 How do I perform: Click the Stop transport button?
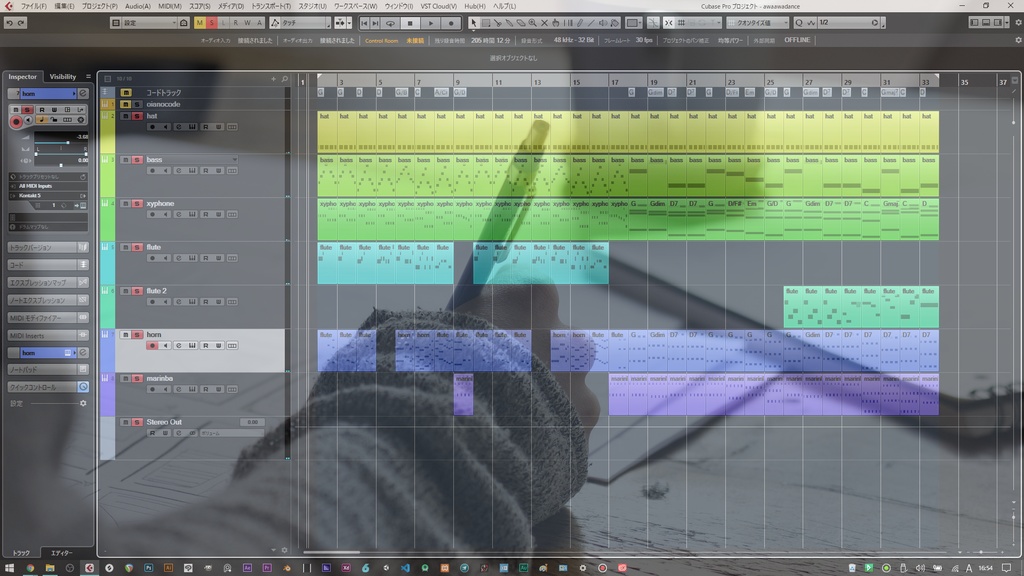pos(410,23)
